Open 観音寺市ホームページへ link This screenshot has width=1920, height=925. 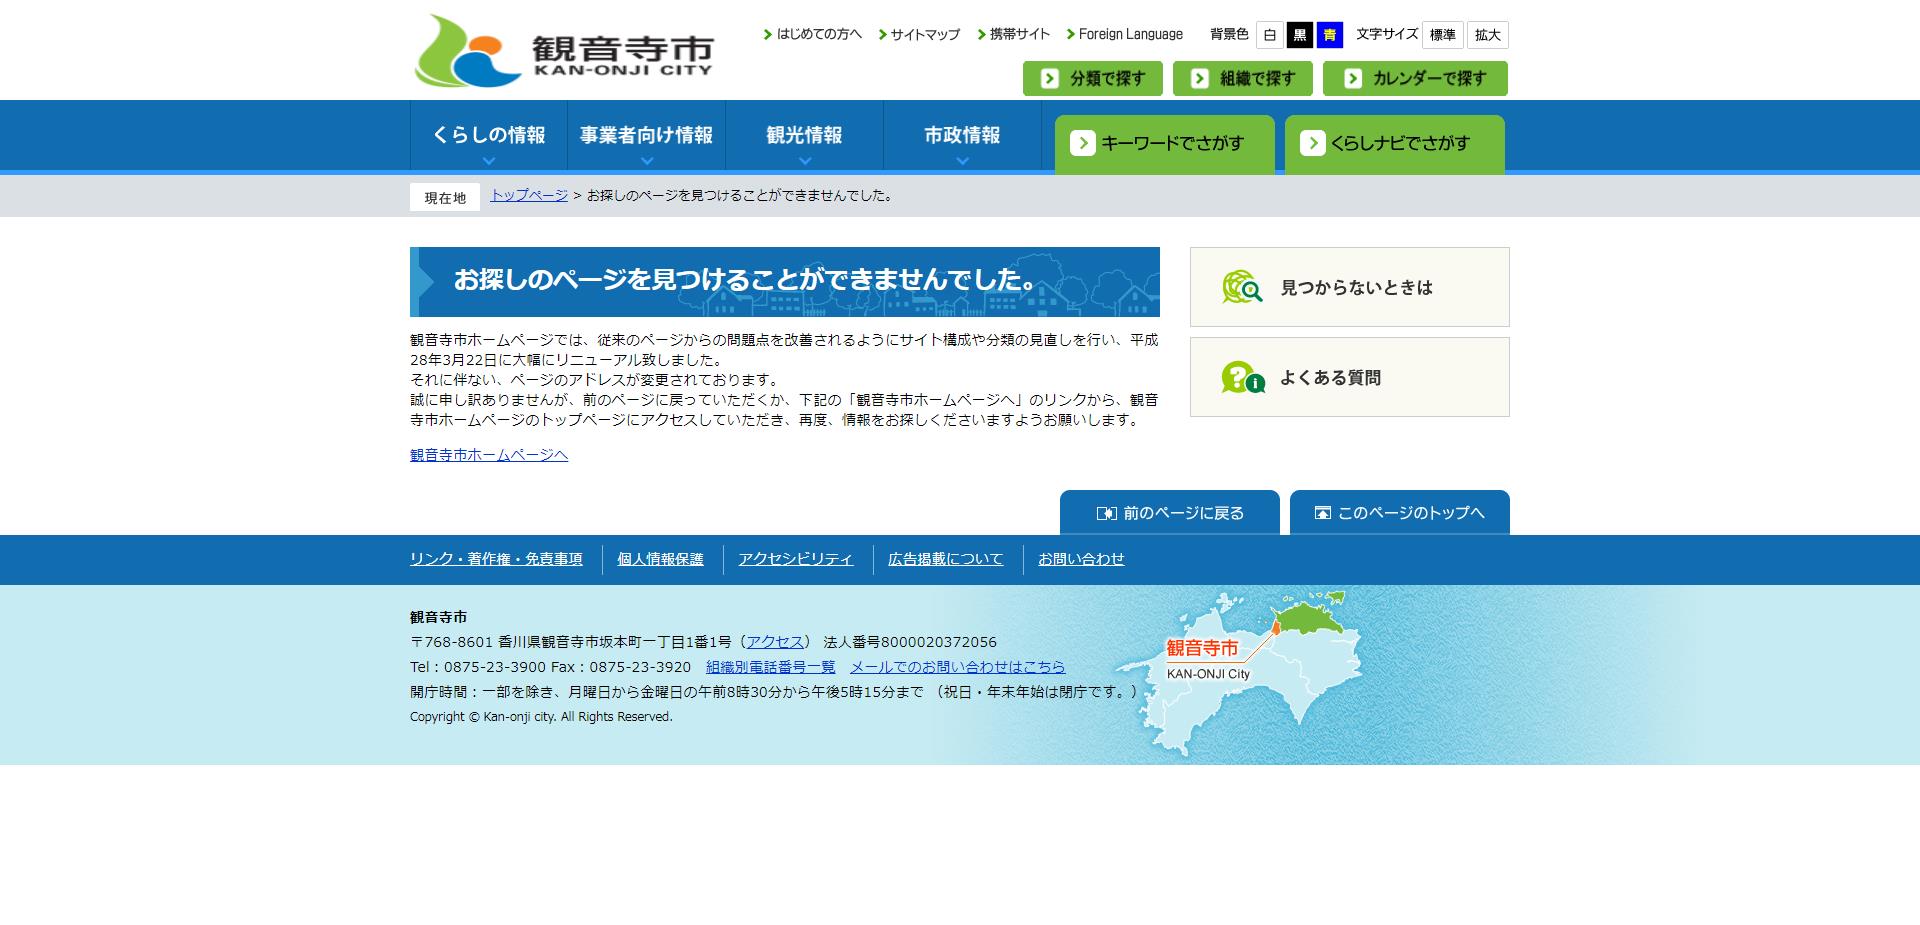(487, 454)
